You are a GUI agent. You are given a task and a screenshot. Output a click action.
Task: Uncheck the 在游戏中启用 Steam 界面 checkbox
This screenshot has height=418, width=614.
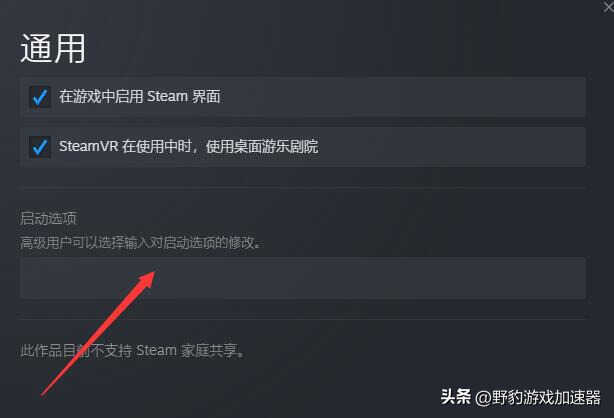click(x=40, y=97)
